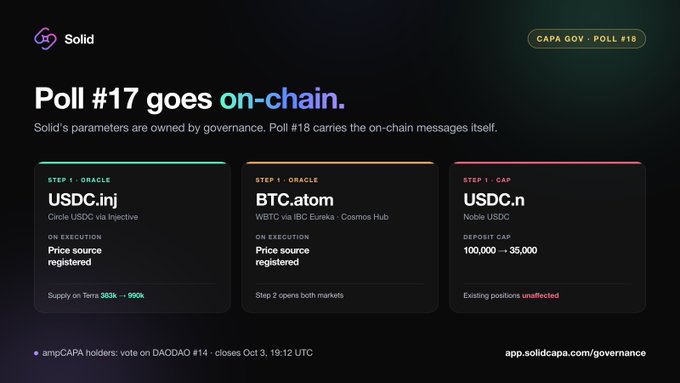Click the purple bullet dot before ampCAPA

coord(36,354)
